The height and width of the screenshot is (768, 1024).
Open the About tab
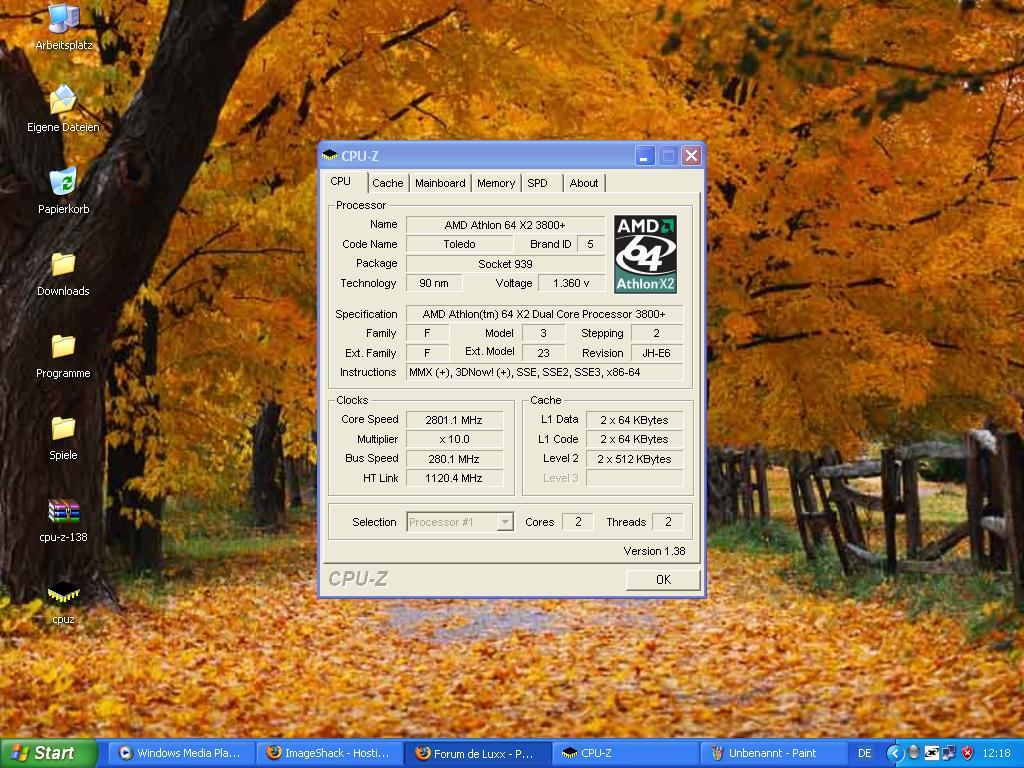coord(584,184)
